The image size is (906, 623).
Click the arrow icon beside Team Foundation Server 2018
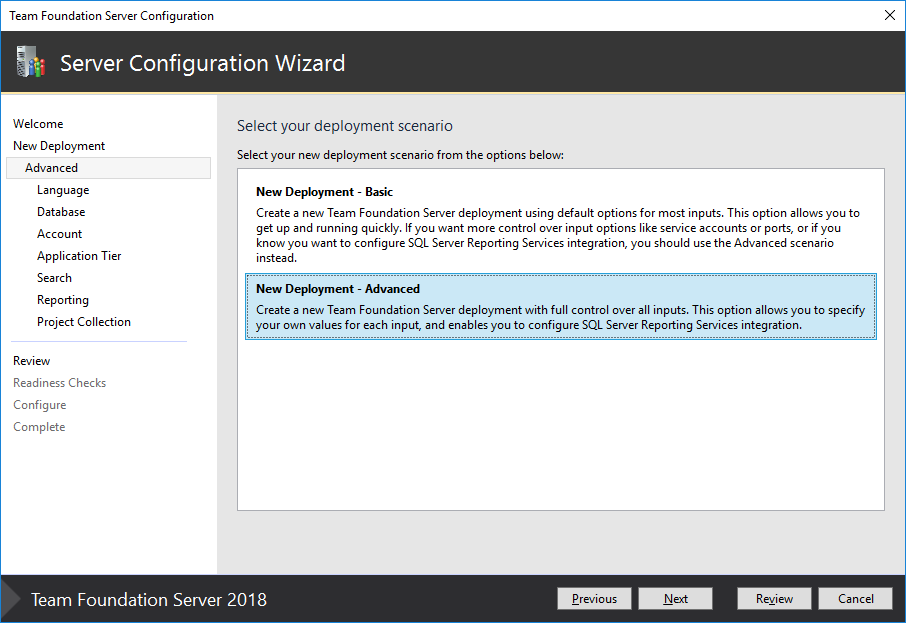click(x=11, y=598)
